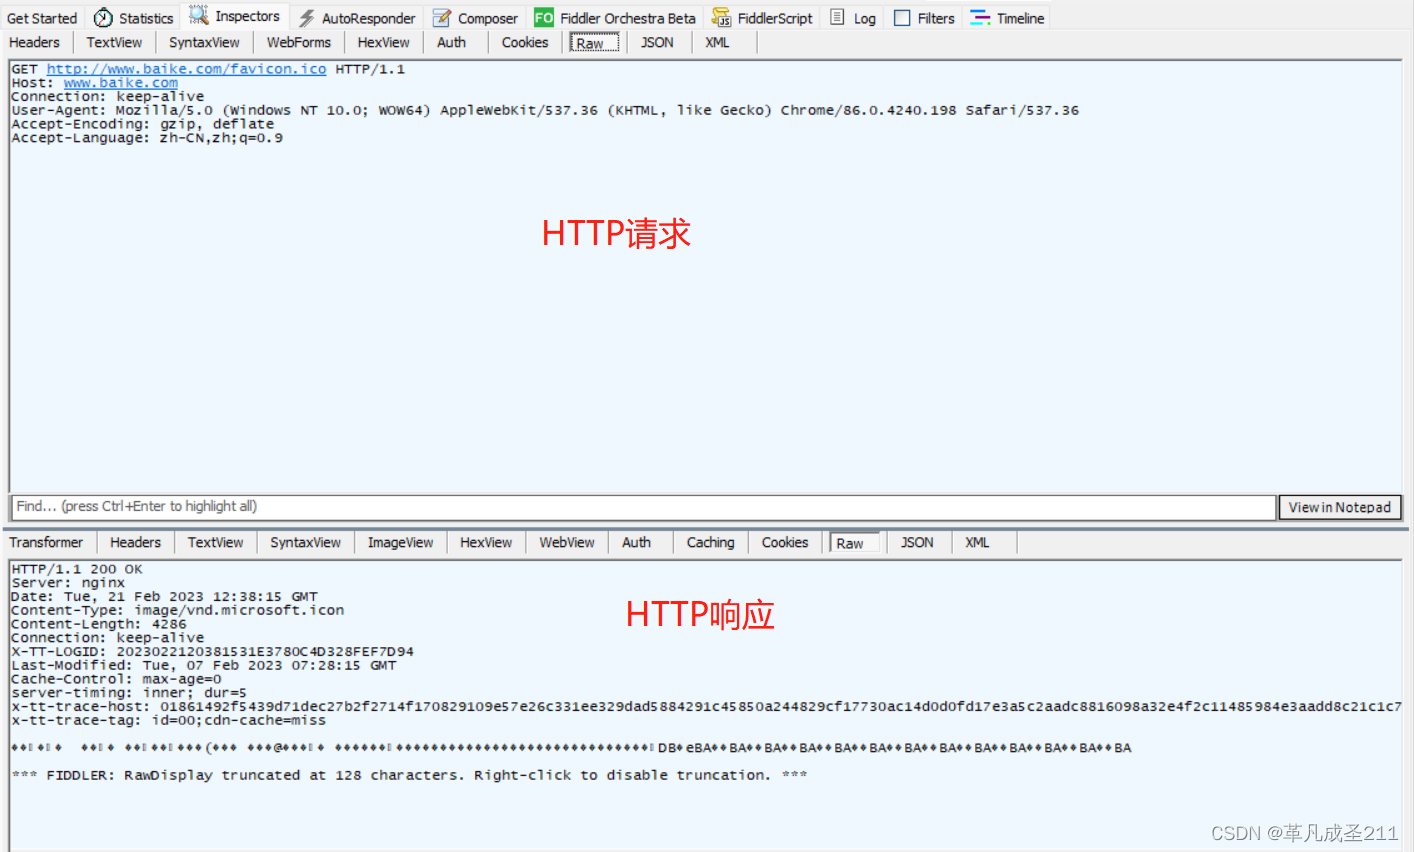Click the View in Notepad button
1414x852 pixels.
tap(1340, 507)
